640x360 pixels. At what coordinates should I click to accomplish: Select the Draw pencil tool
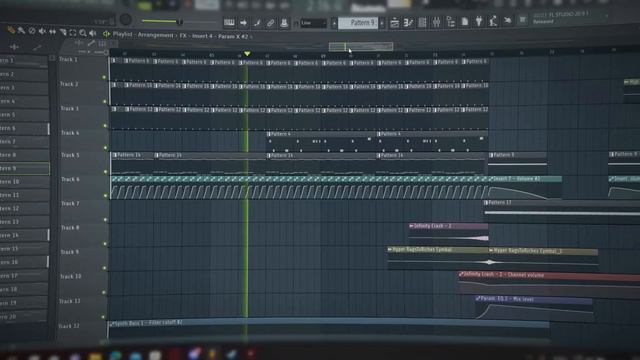(11, 30)
